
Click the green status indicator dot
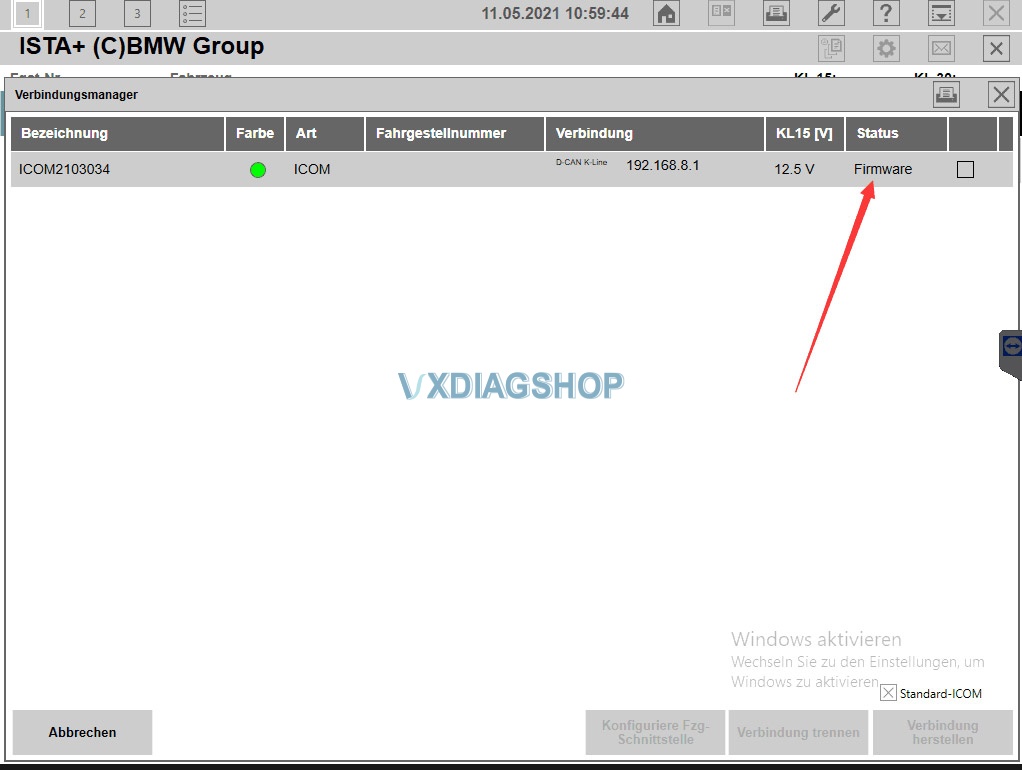tap(258, 170)
